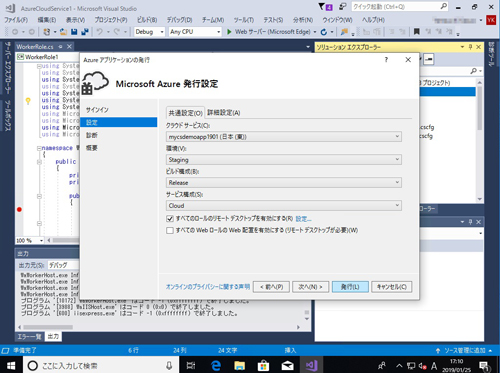Click the browser refresh toolbar icon
The height and width of the screenshot is (373, 500).
tap(323, 32)
